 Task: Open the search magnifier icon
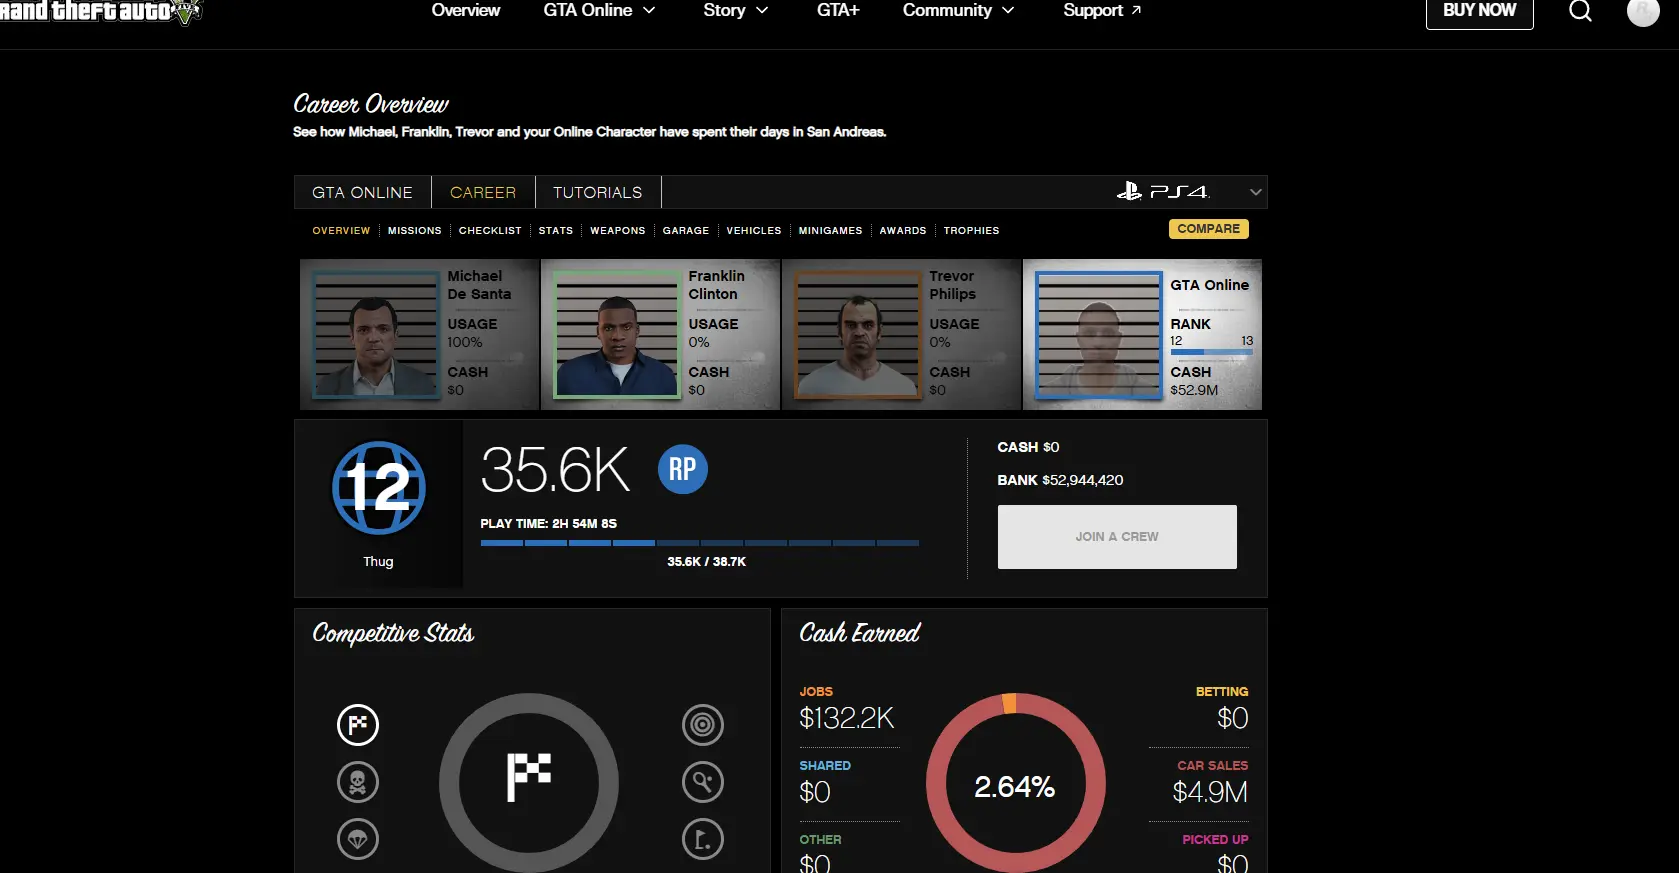pos(1580,11)
